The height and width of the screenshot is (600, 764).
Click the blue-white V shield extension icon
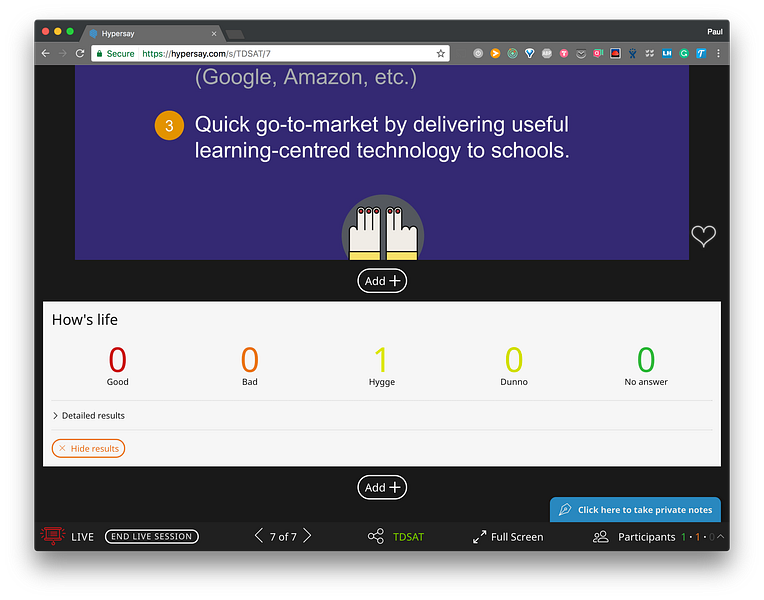[530, 54]
